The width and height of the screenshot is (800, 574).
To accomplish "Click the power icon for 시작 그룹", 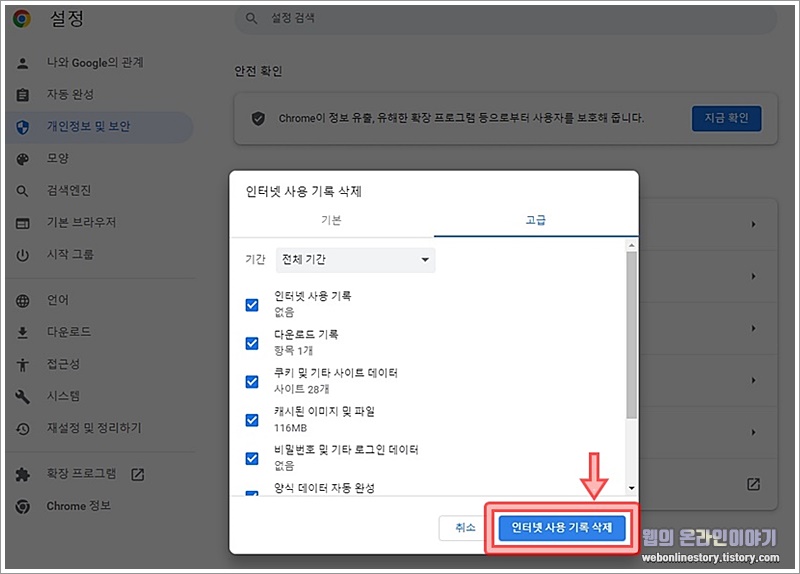I will point(22,255).
